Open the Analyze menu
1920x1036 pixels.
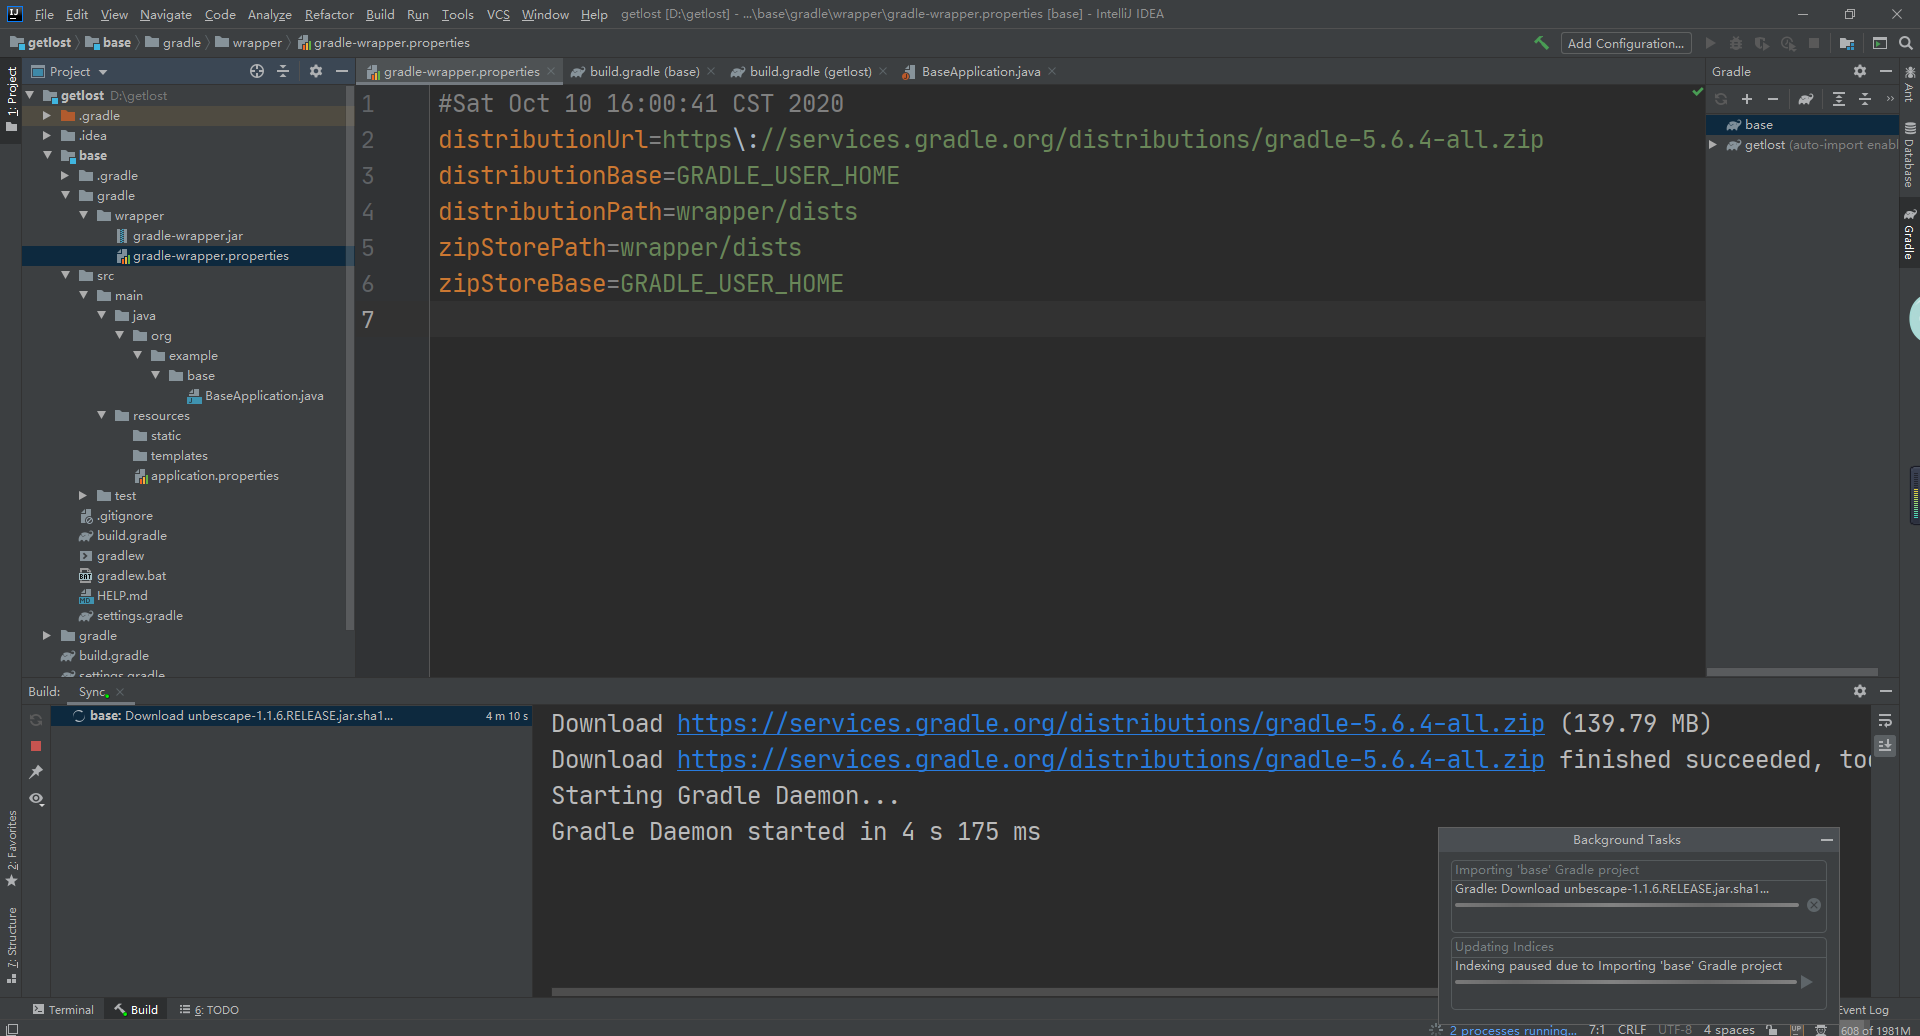click(x=269, y=14)
